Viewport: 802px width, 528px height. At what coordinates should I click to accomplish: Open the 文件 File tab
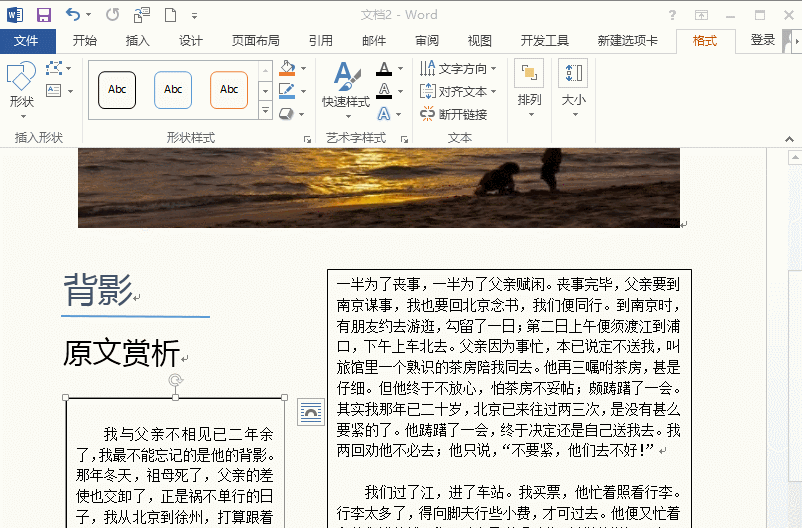pos(27,41)
